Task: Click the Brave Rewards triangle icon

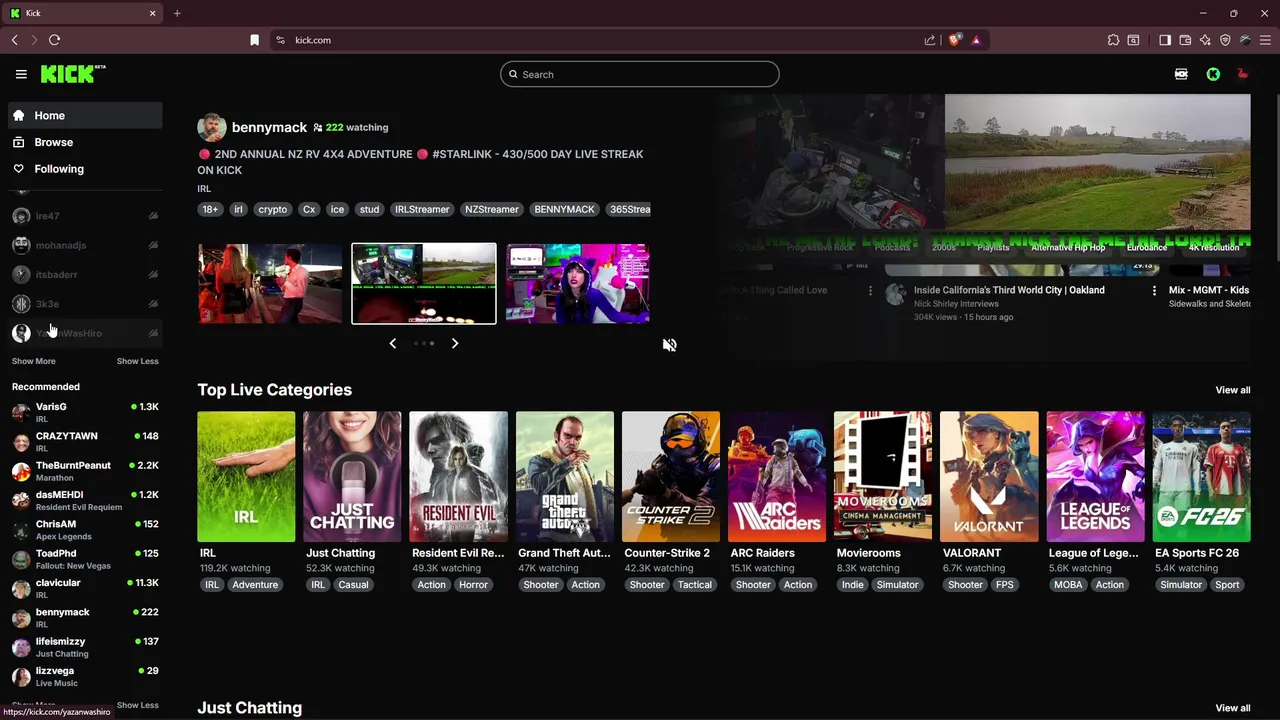Action: point(976,40)
